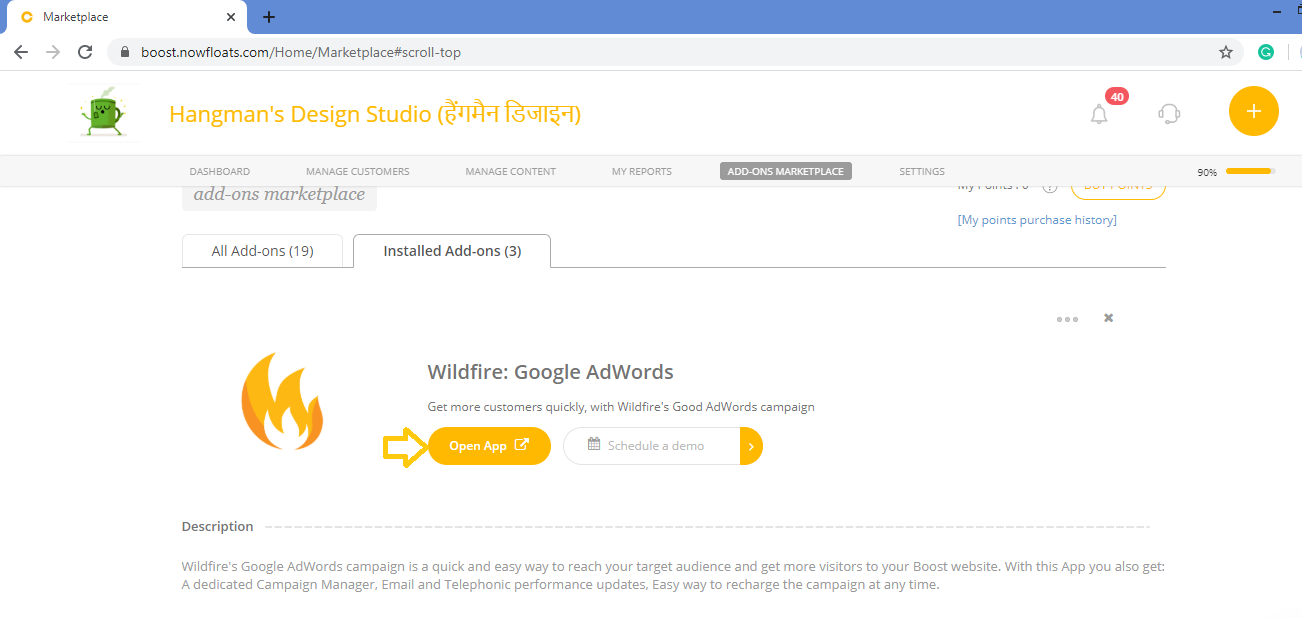Close the Wildfire add-on details panel
The image size is (1302, 618).
[1108, 318]
